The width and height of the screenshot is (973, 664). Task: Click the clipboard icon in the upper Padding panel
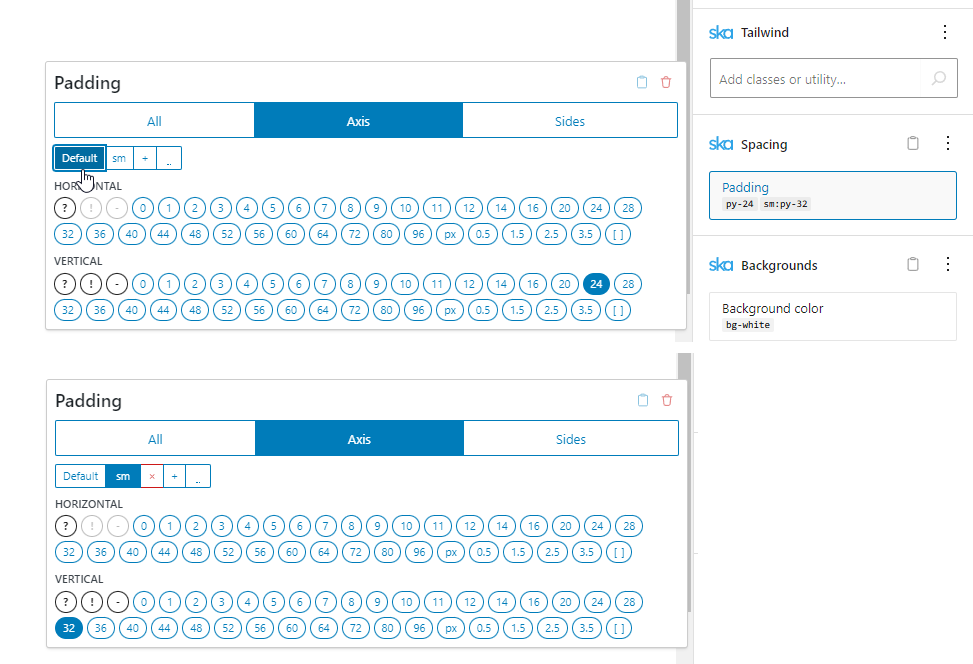click(x=642, y=82)
